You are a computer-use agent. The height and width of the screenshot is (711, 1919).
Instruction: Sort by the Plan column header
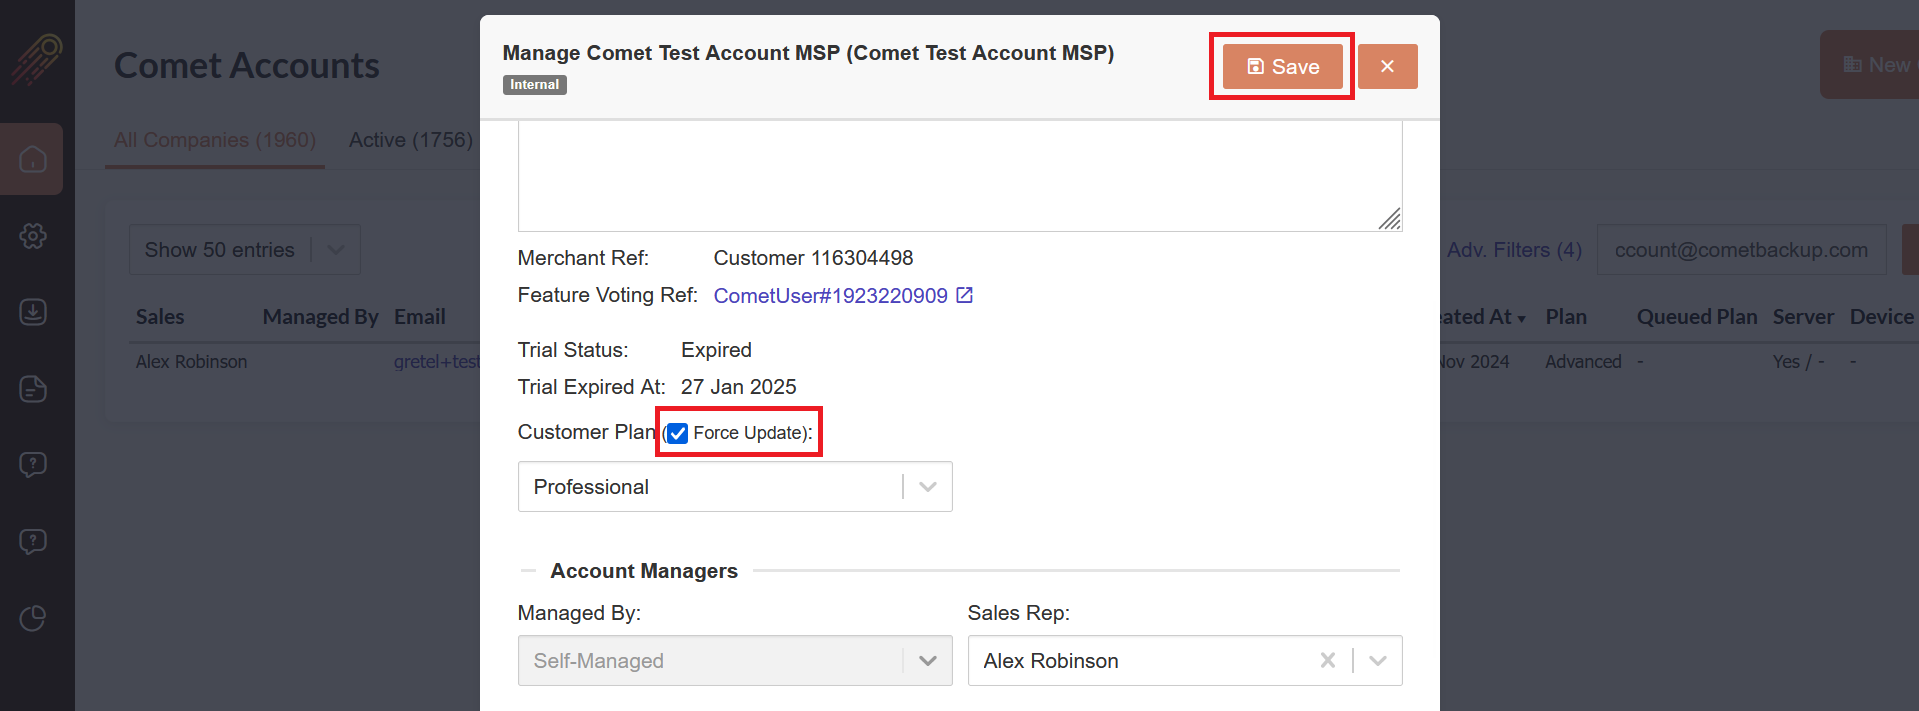(1566, 317)
